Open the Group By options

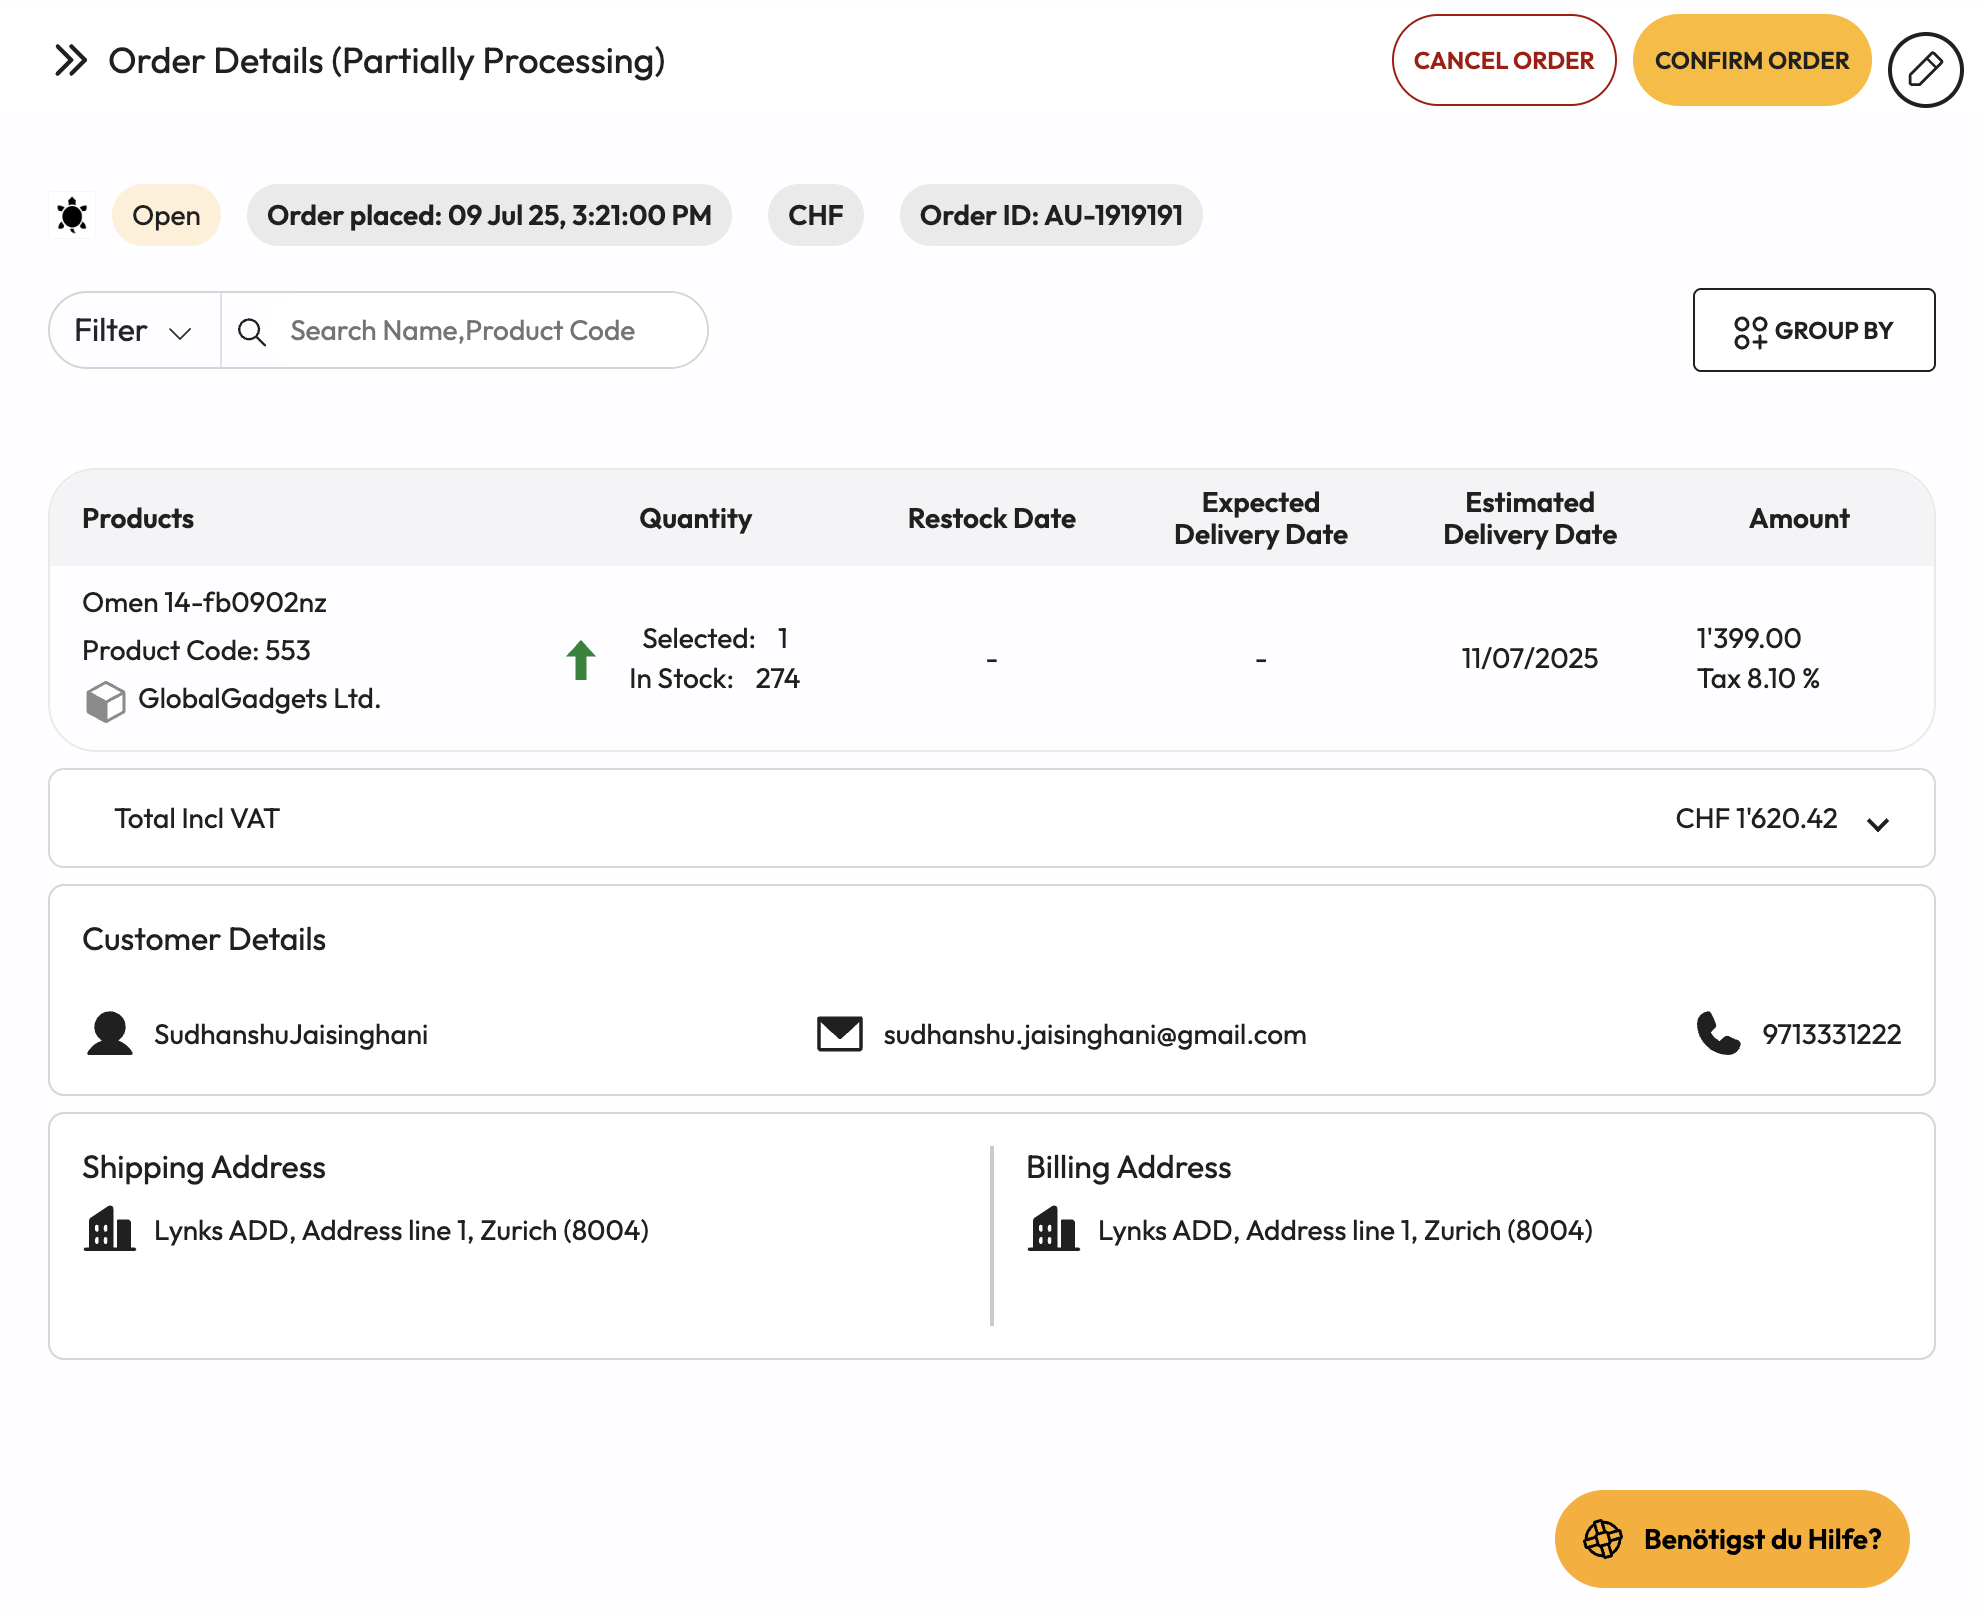pyautogui.click(x=1813, y=330)
